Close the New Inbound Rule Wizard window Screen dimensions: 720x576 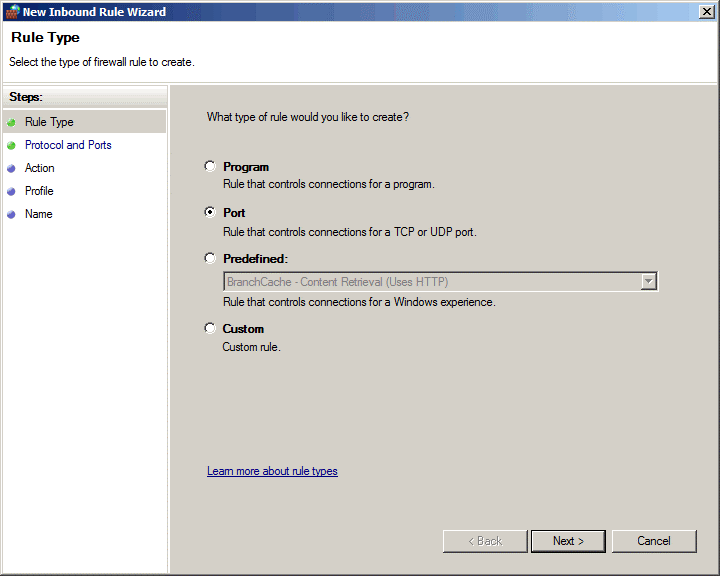706,11
